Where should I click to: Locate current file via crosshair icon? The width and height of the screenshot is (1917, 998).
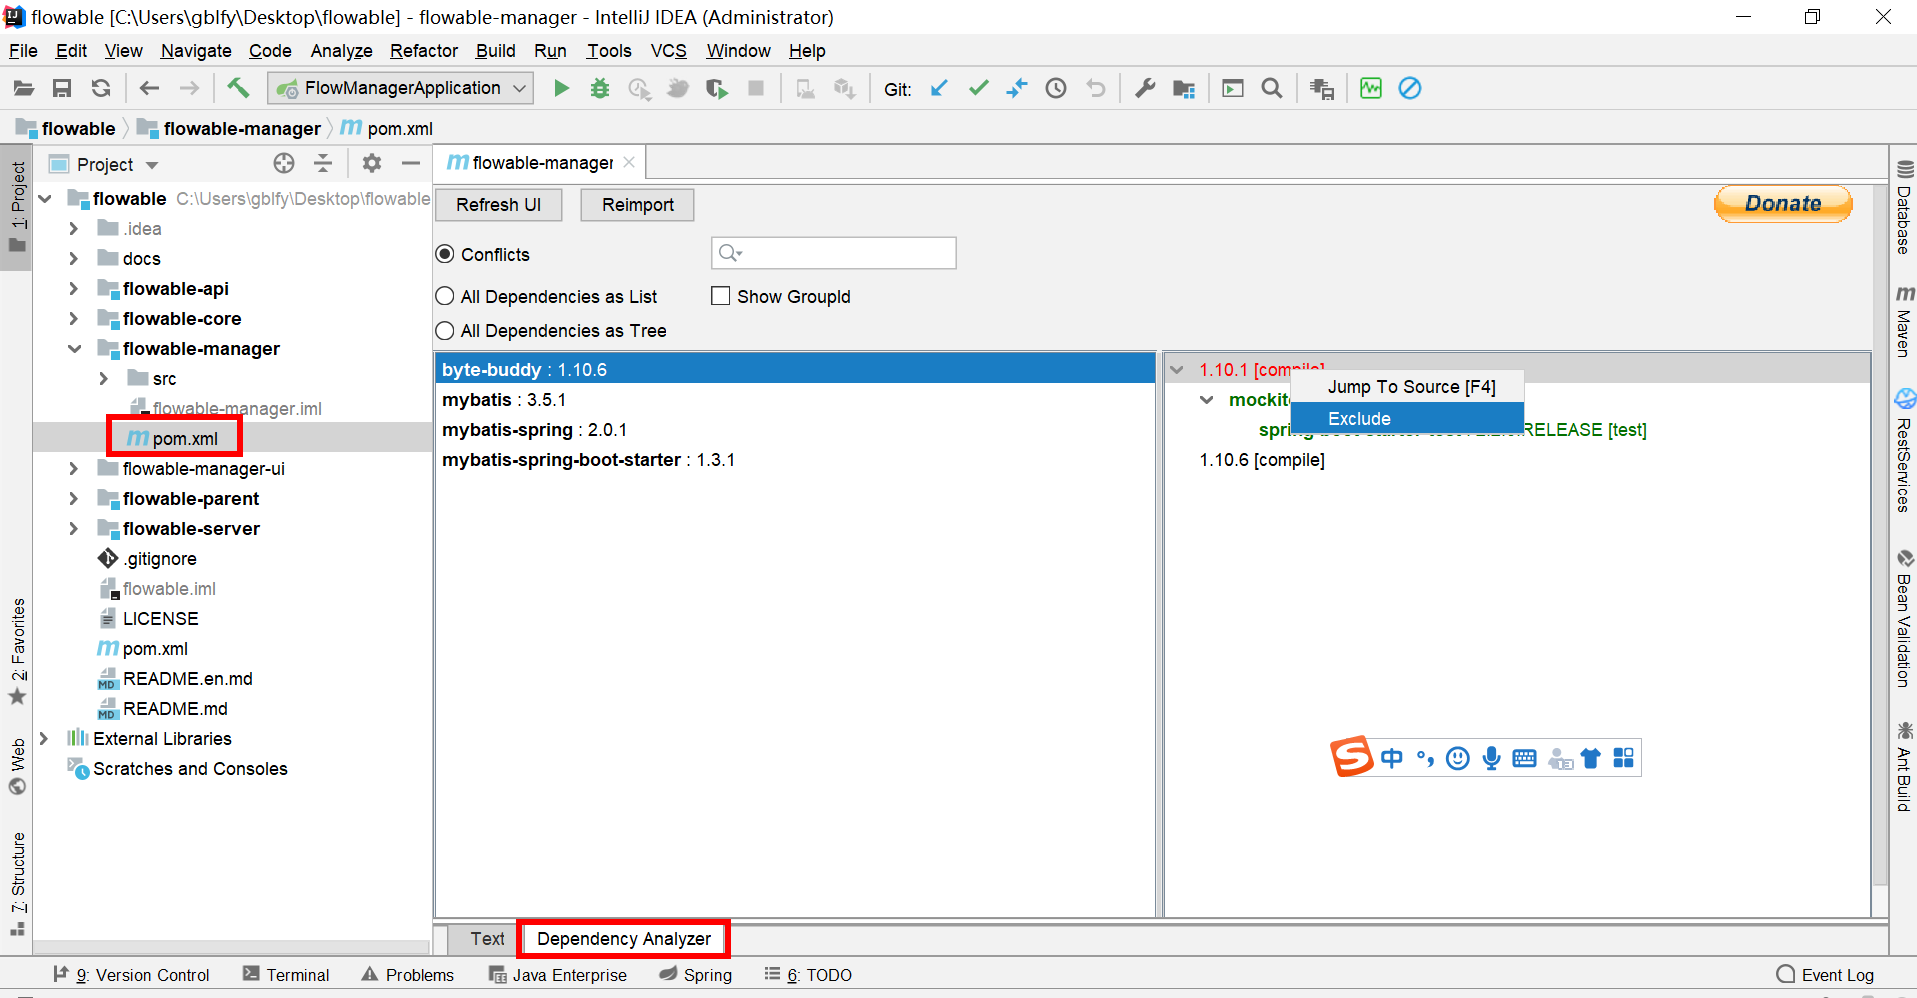[x=284, y=163]
